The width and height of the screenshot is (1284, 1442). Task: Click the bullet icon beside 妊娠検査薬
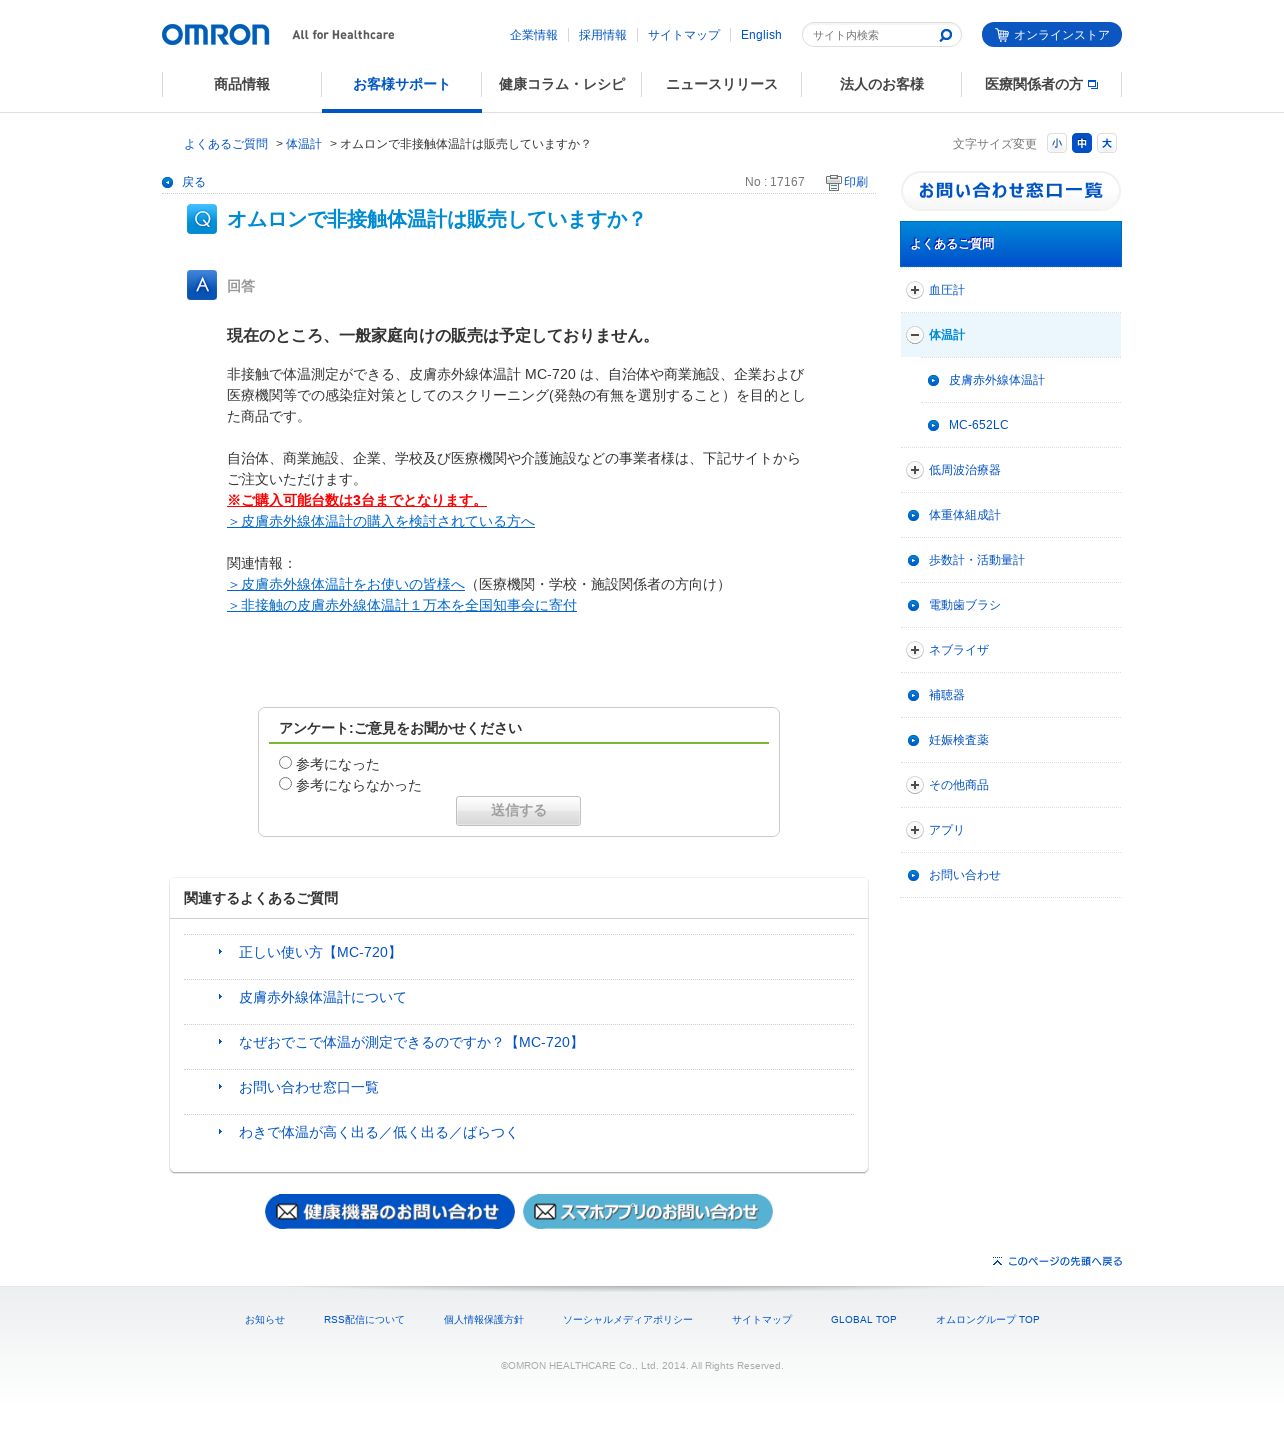(913, 740)
